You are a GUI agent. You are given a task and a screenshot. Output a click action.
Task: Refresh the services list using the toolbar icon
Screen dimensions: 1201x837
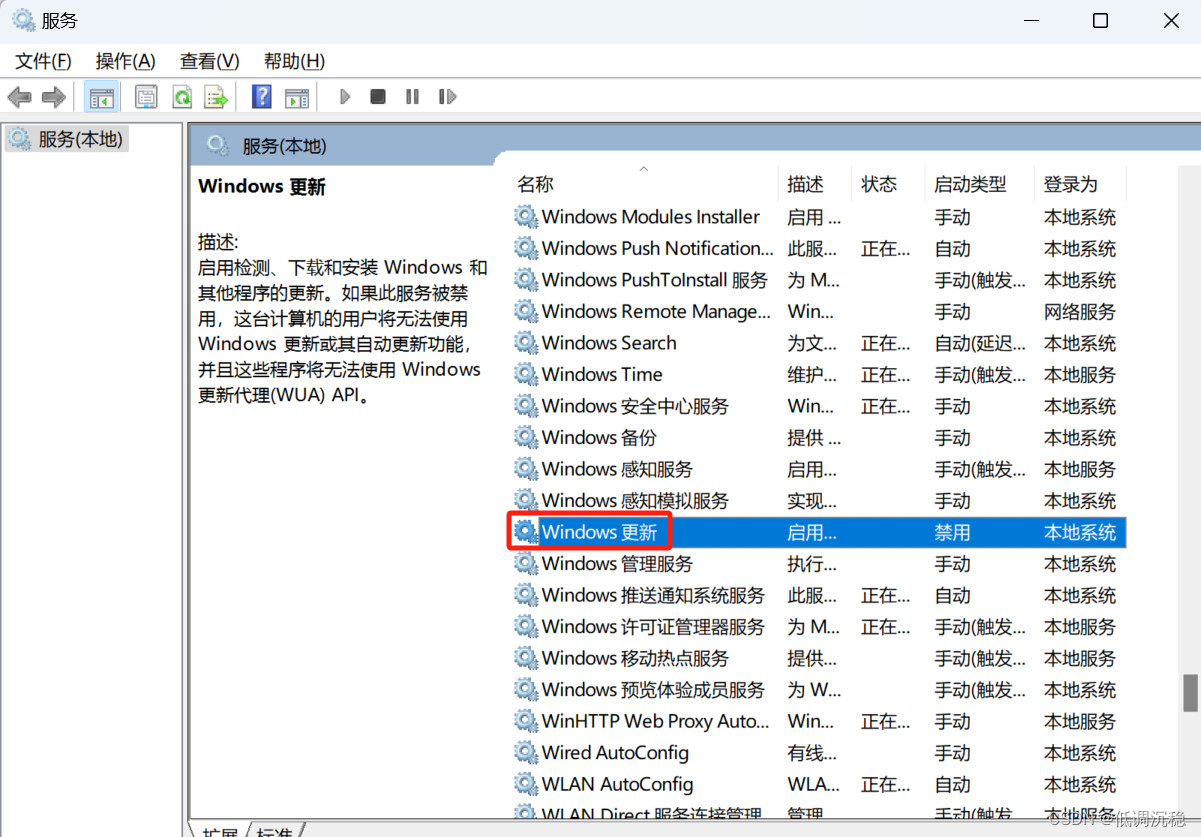coord(182,97)
